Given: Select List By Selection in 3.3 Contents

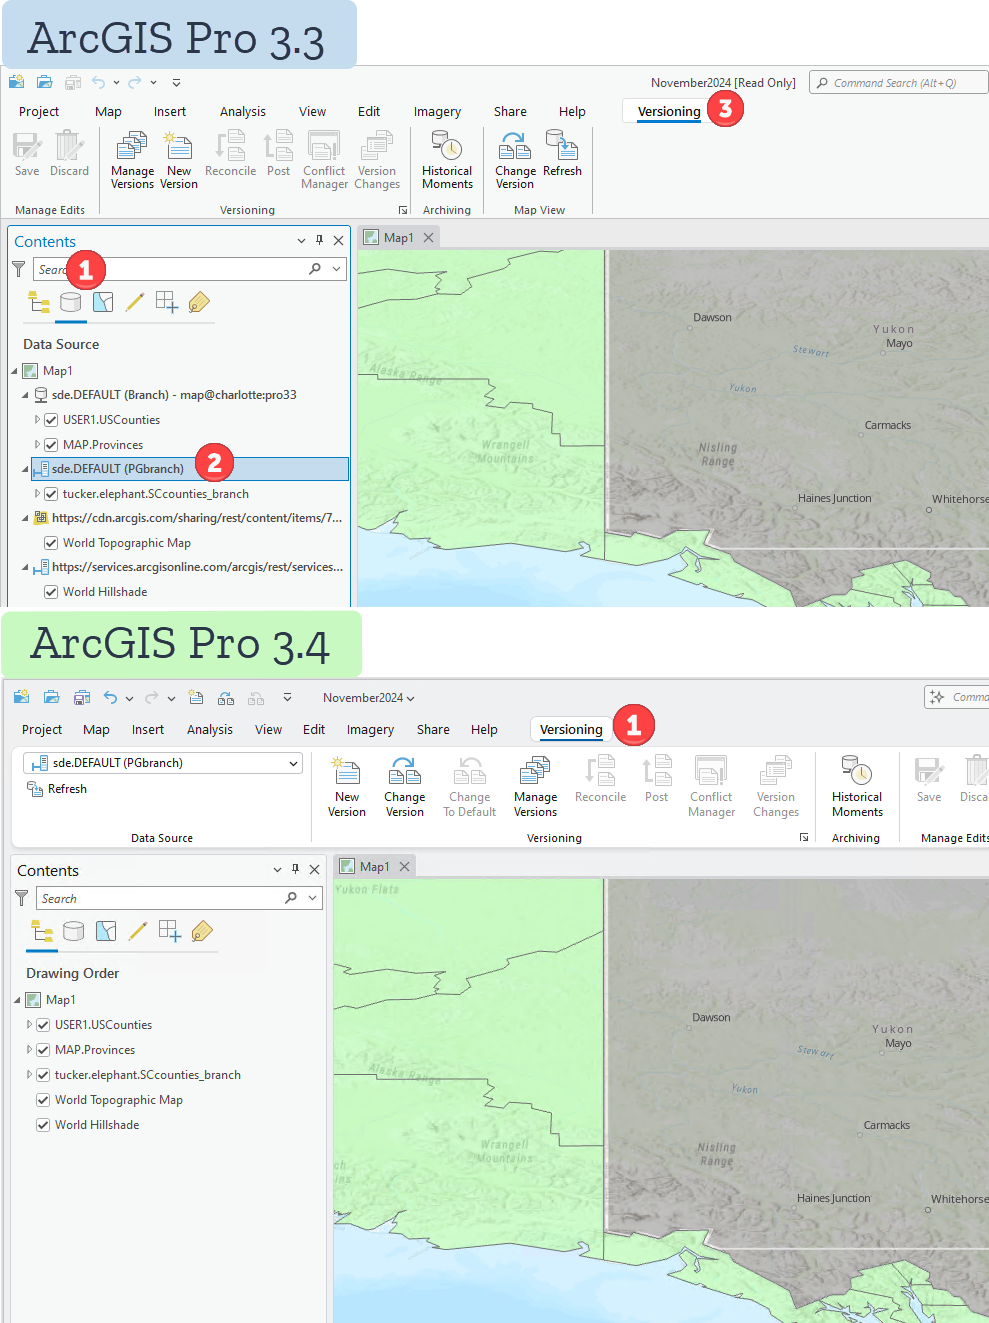Looking at the screenshot, I should pos(103,302).
